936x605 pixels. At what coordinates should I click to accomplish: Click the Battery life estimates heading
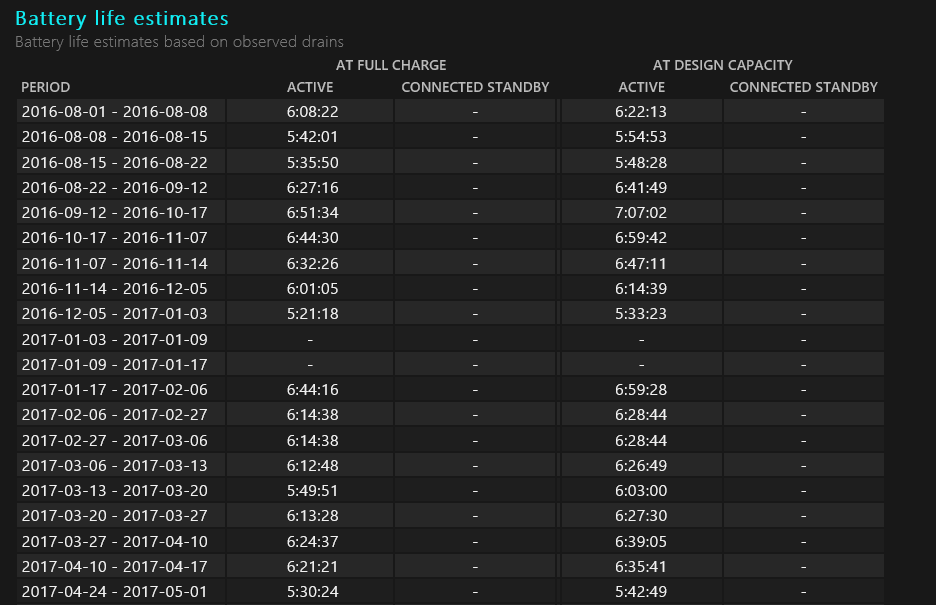pyautogui.click(x=120, y=18)
